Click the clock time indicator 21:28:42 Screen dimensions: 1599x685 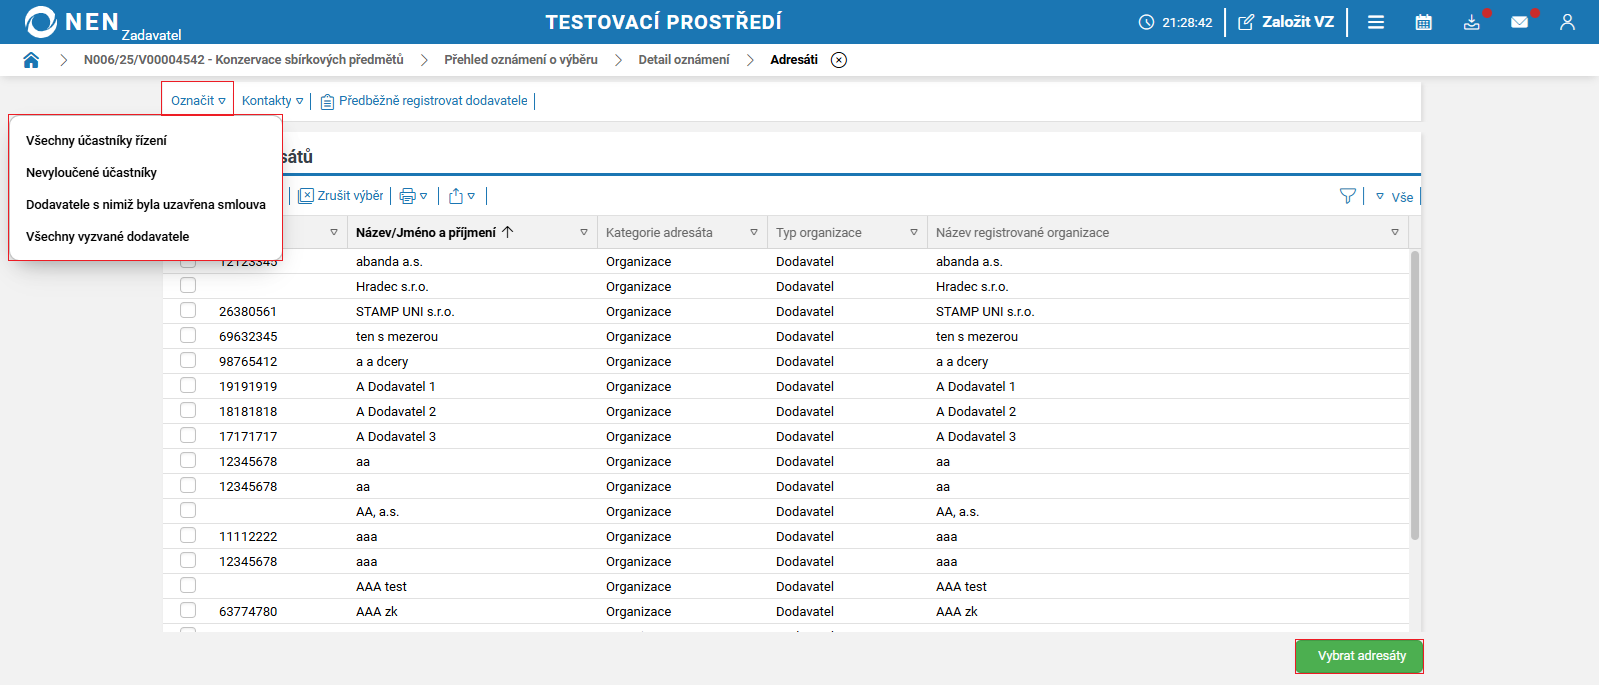(x=1175, y=22)
